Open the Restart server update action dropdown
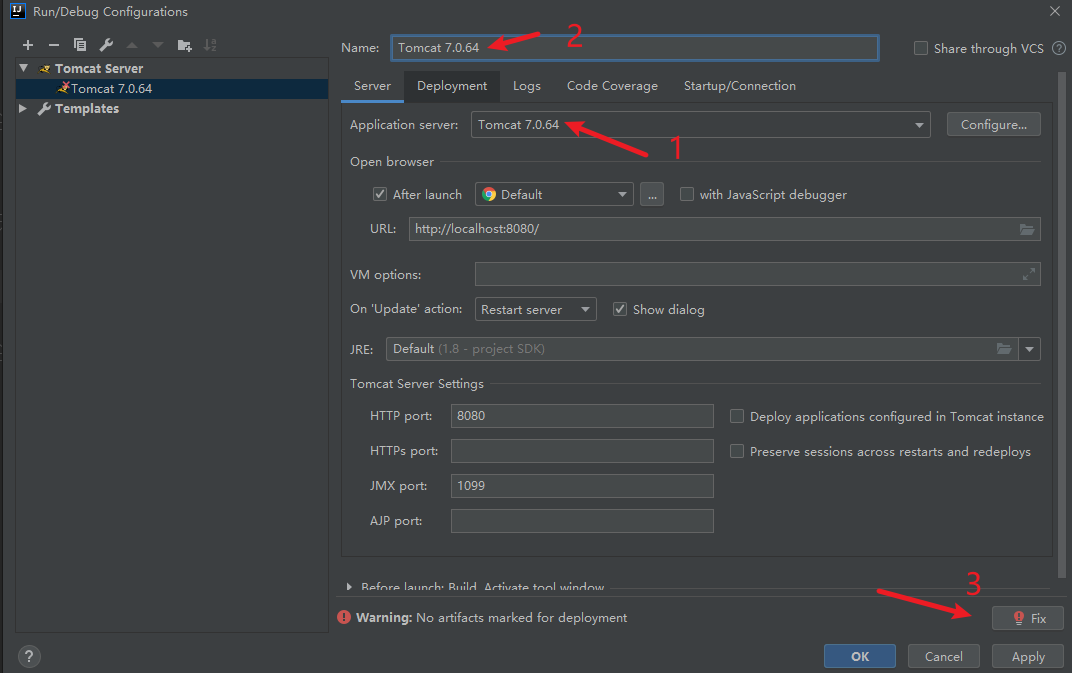 (x=535, y=309)
